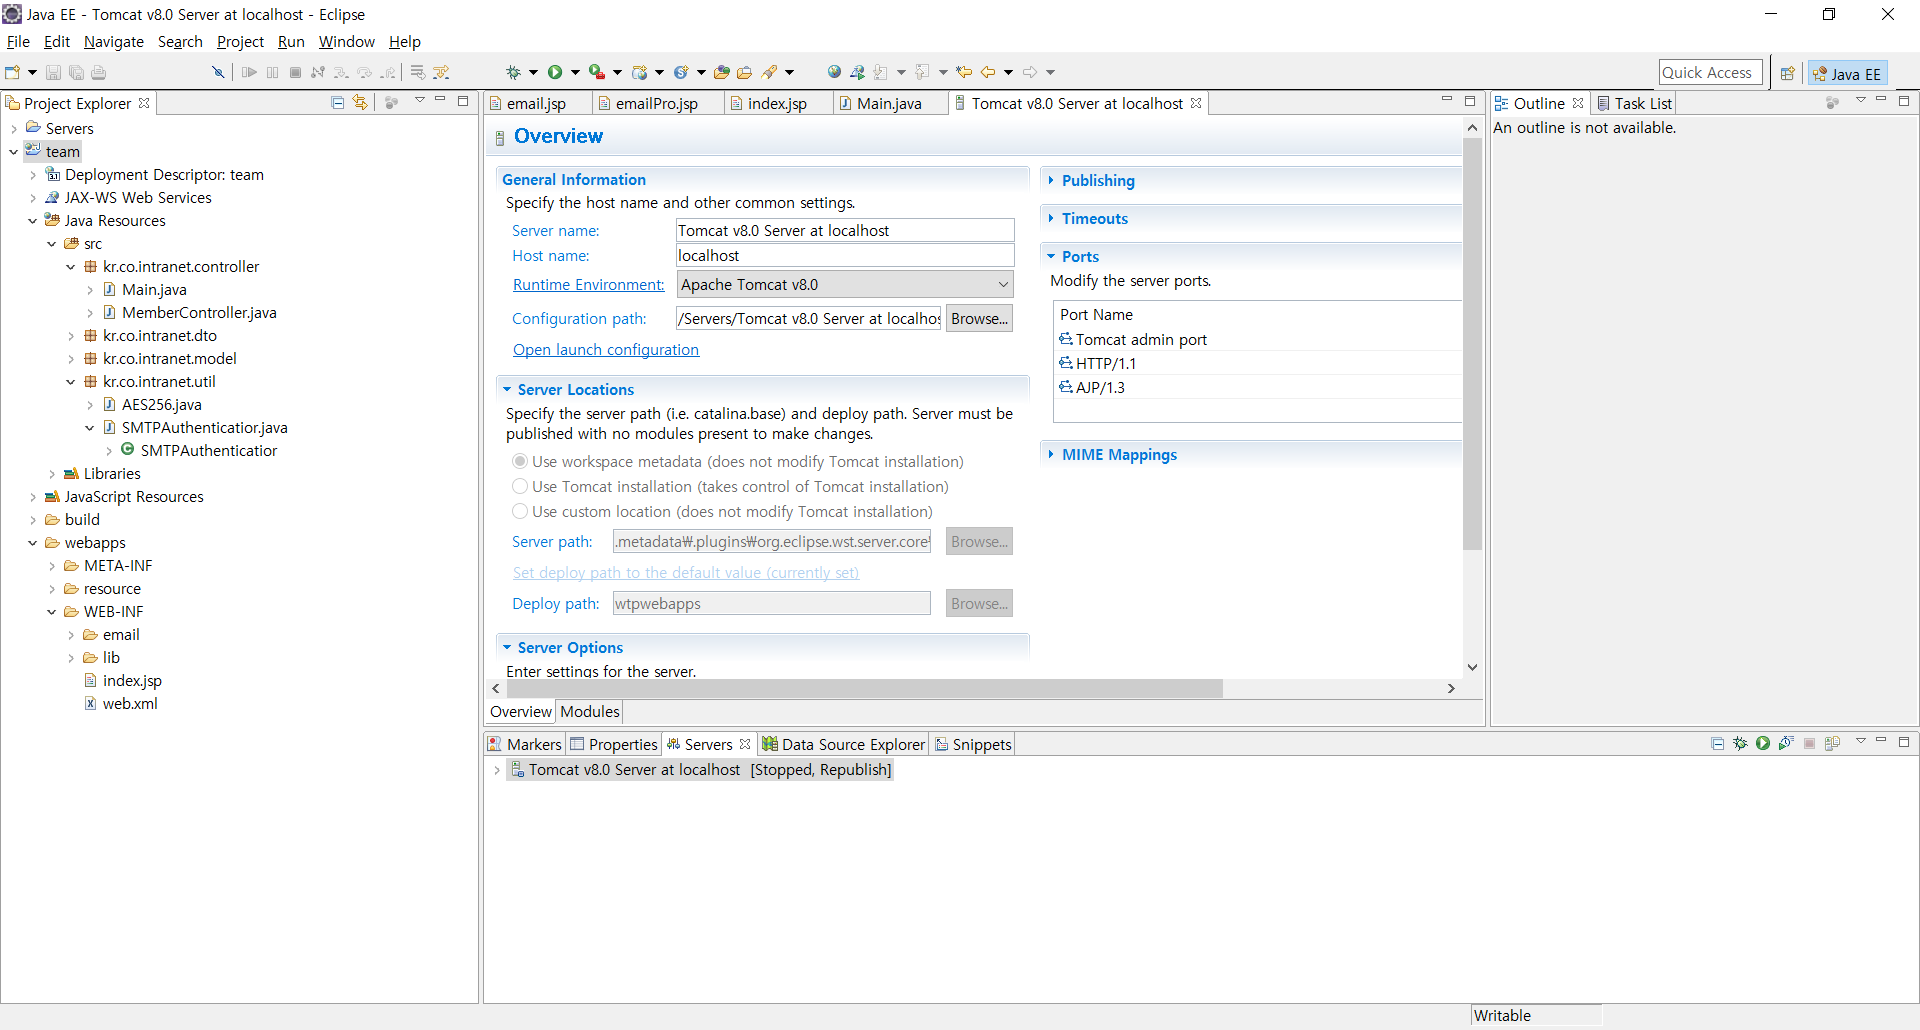Click the Open Type icon in toolbar

coord(721,72)
